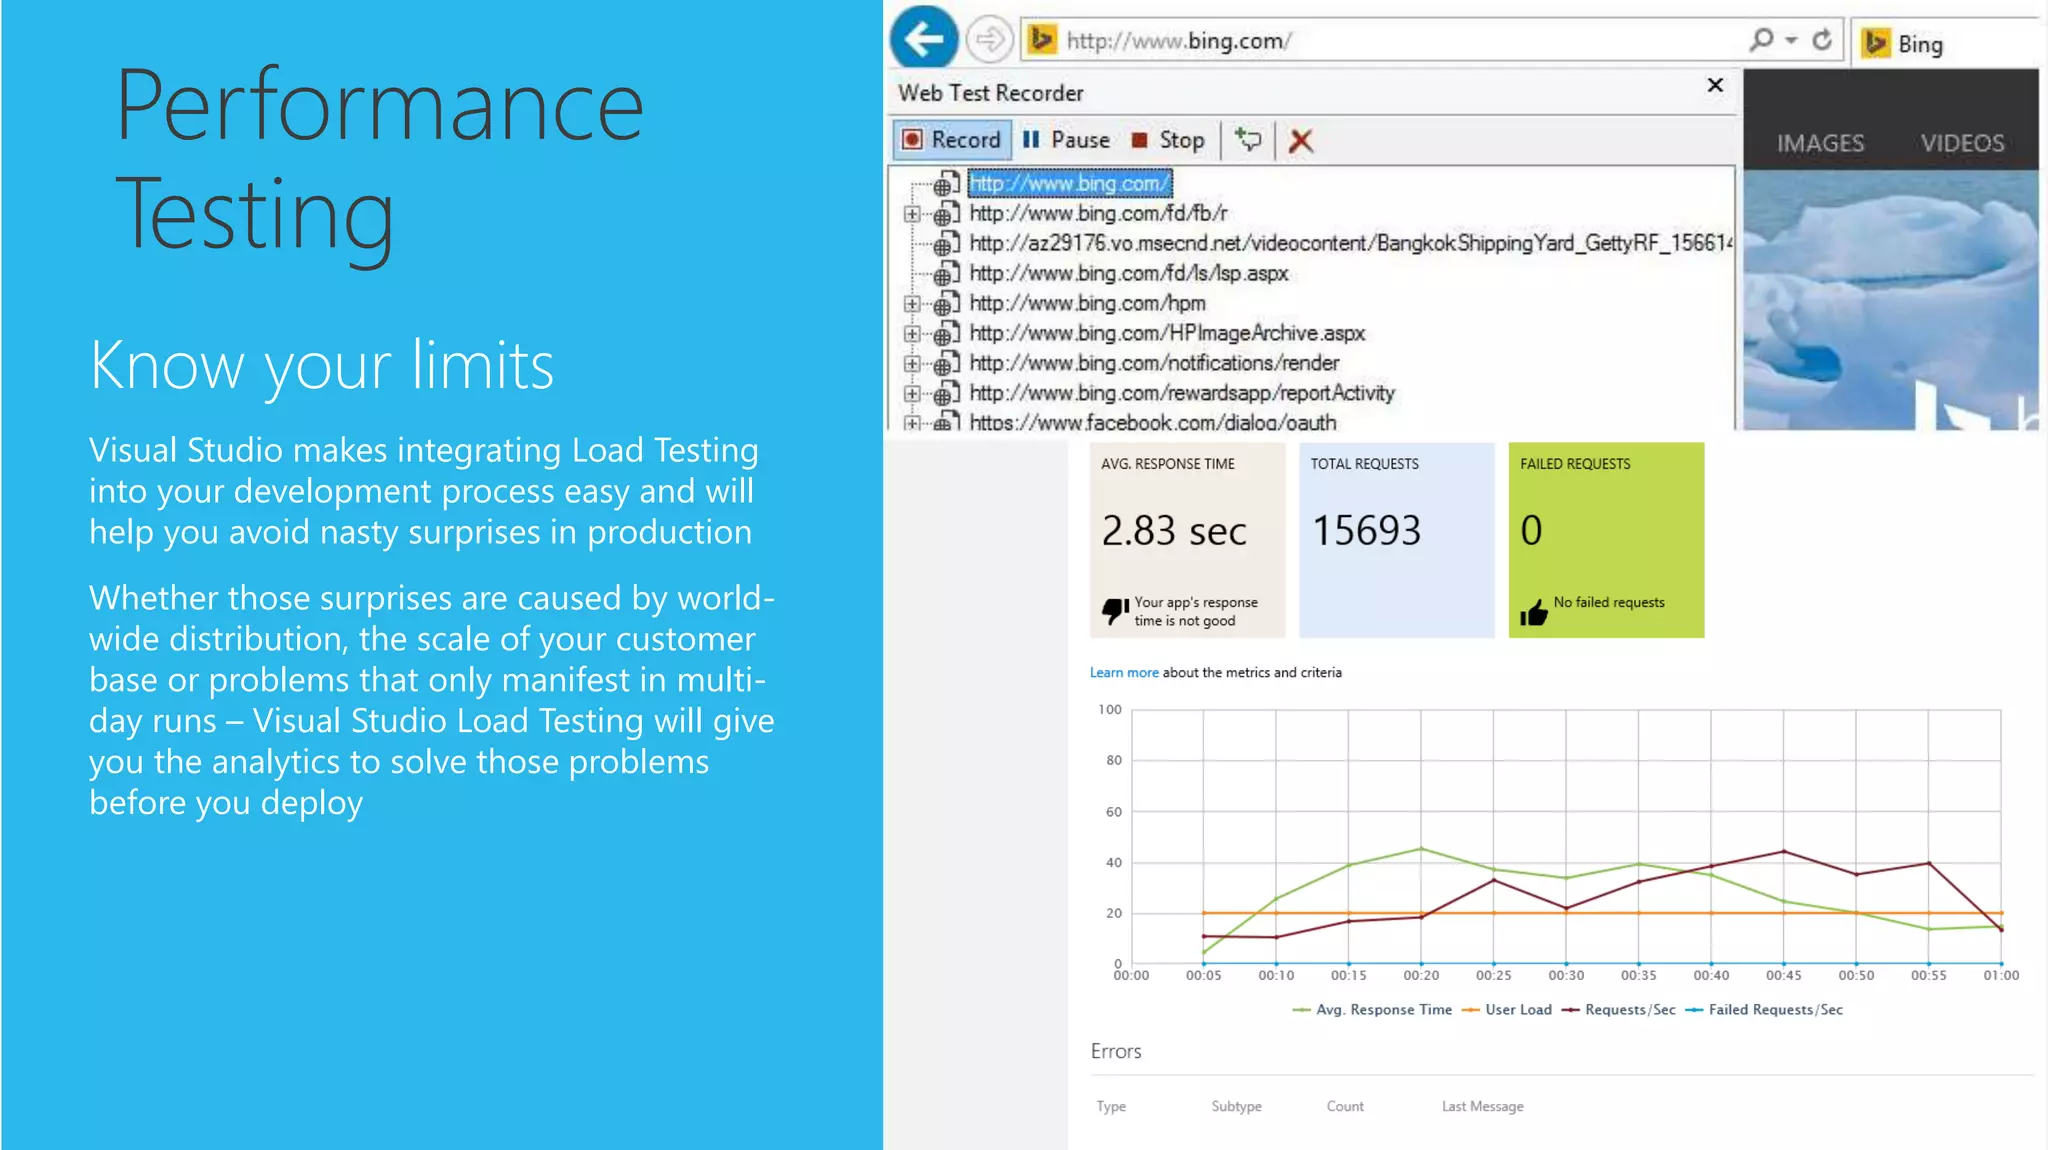The height and width of the screenshot is (1150, 2048).
Task: Click the red X delete icon in toolbar
Action: pyautogui.click(x=1300, y=140)
